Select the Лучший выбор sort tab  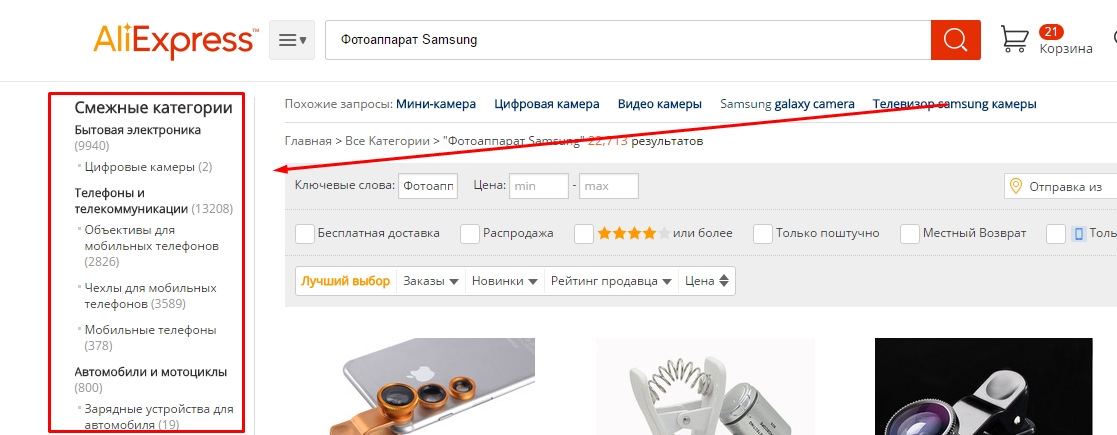[346, 281]
